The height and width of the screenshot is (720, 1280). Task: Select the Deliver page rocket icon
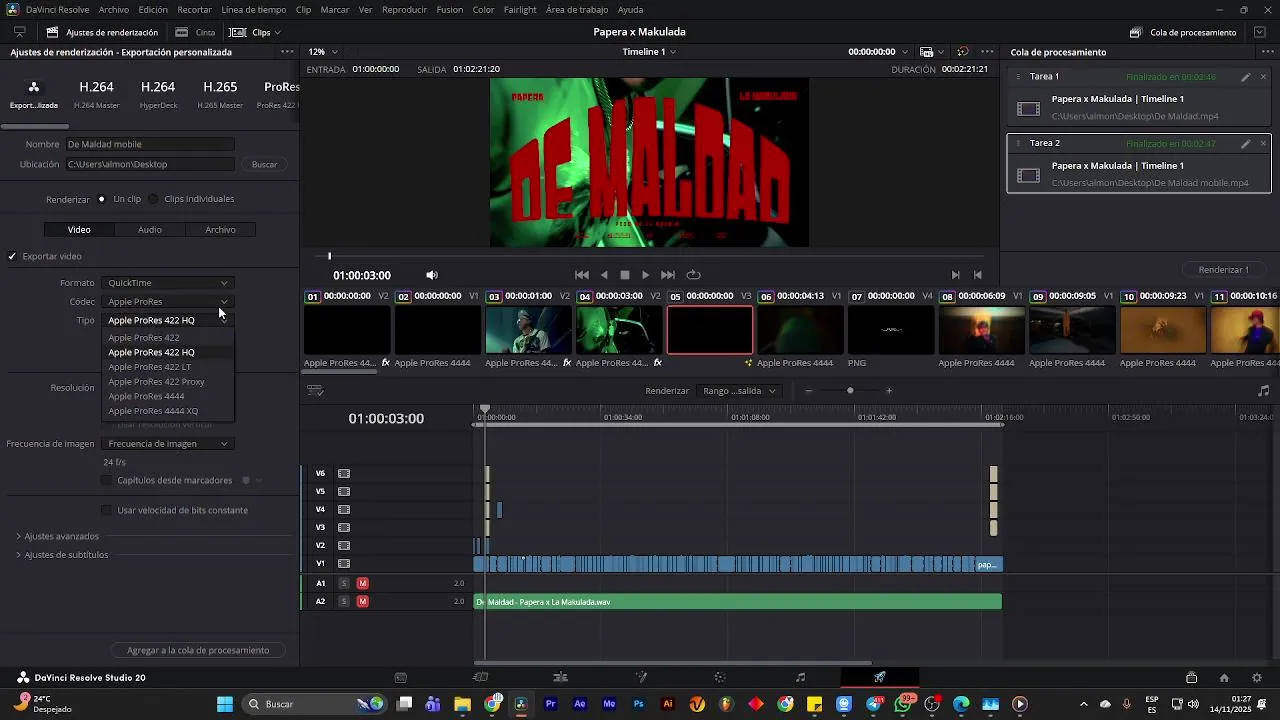(x=880, y=677)
